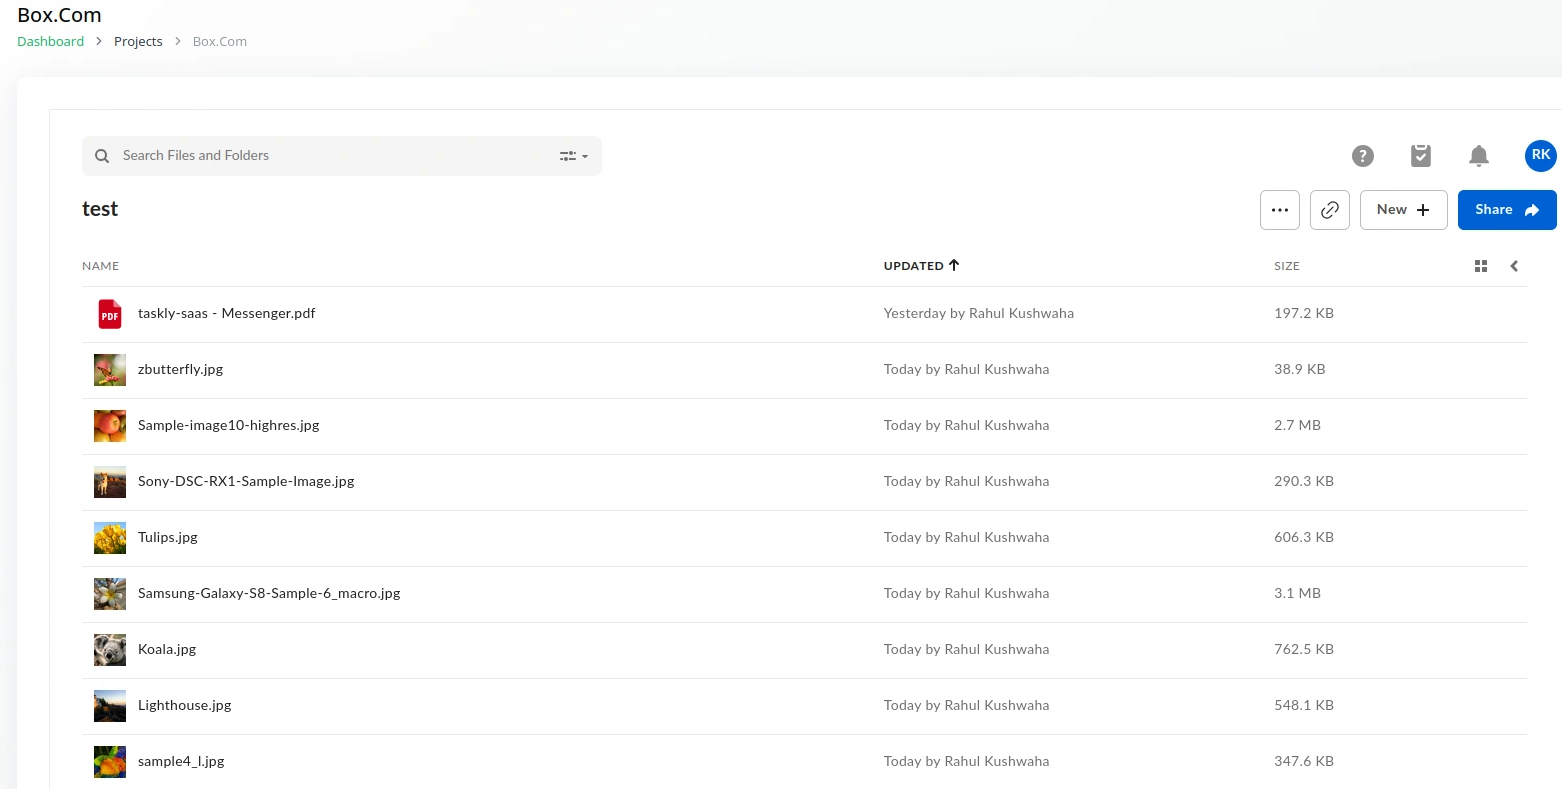Click 'Yesterday by Rahul Kushwaha' cell
This screenshot has width=1562, height=789.
pos(979,313)
